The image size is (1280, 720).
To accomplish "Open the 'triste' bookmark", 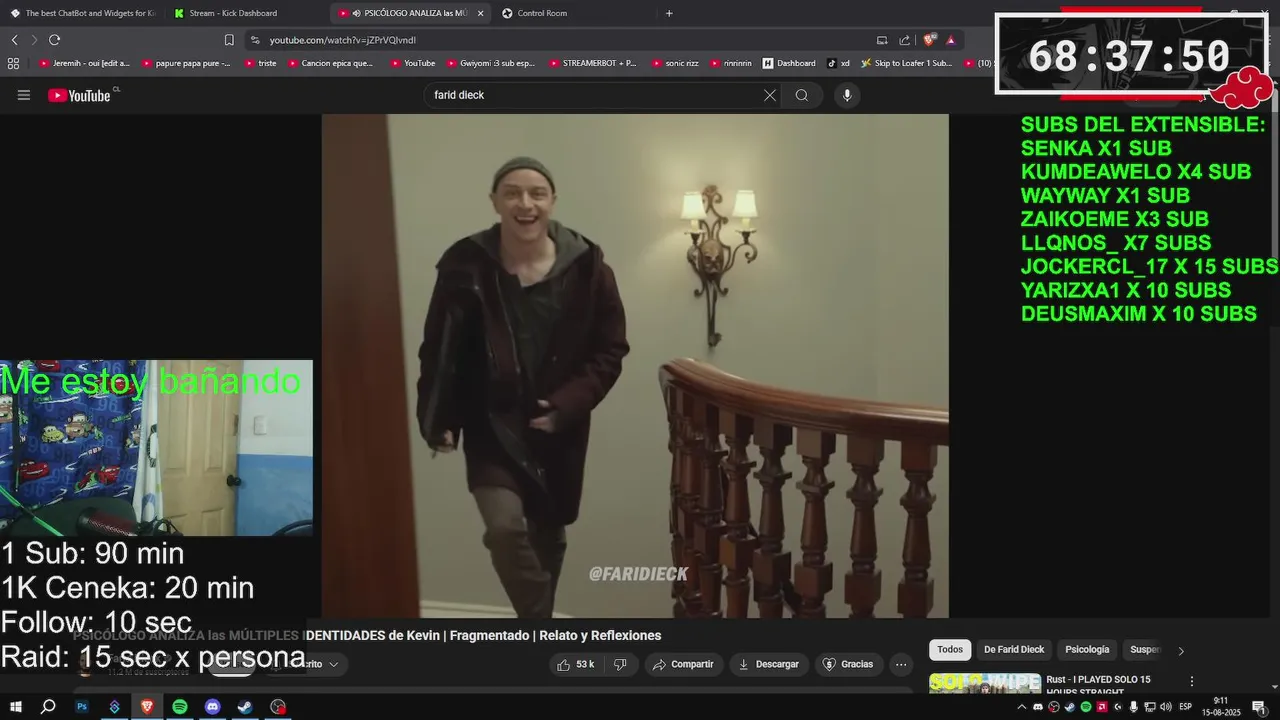I will coord(259,63).
